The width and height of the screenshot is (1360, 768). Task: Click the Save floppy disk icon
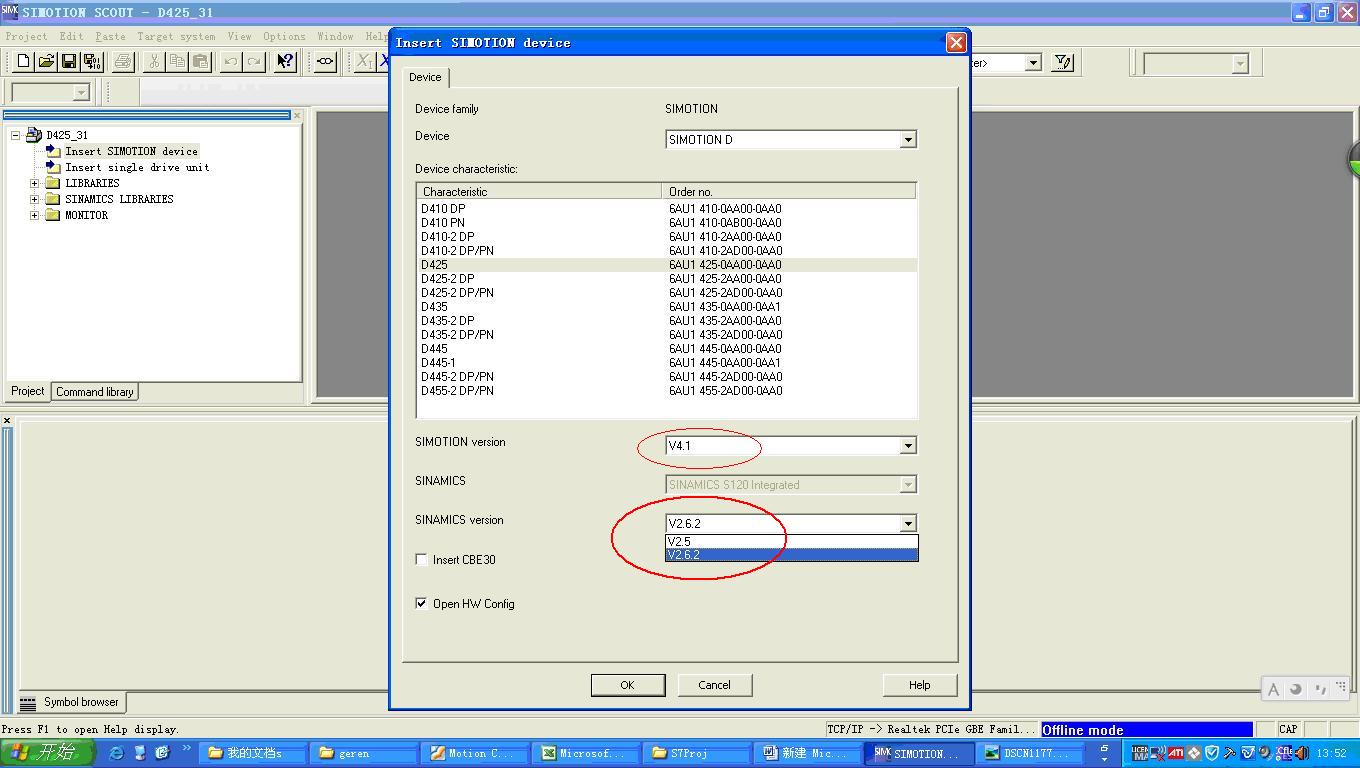coord(69,62)
